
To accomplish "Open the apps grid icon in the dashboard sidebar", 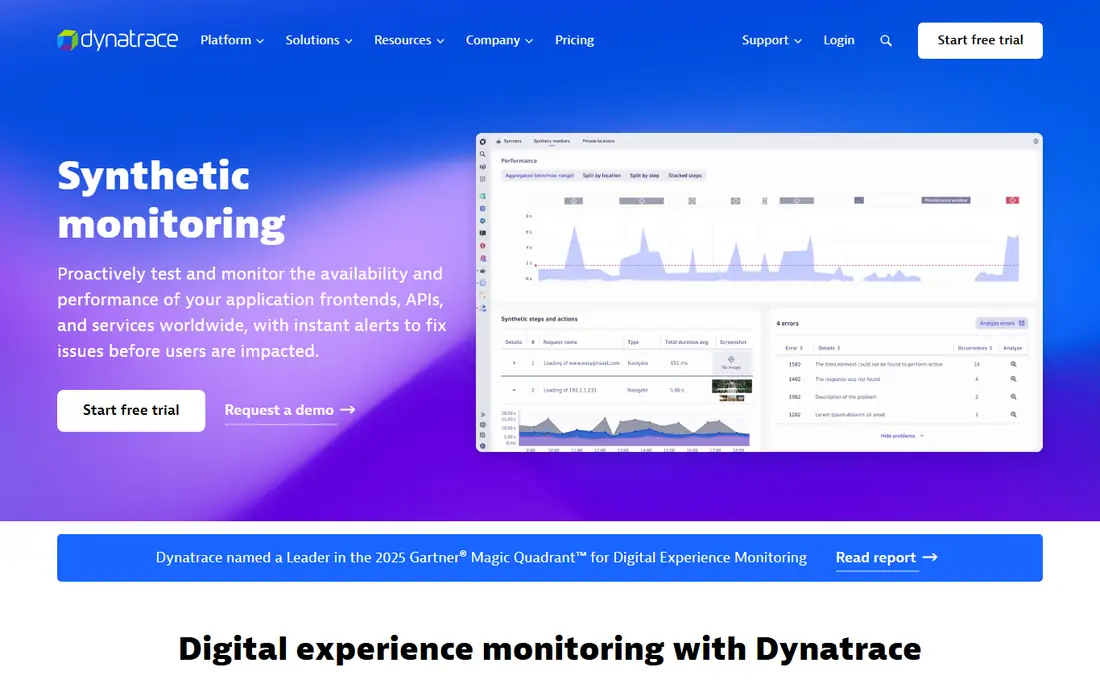I will (483, 180).
